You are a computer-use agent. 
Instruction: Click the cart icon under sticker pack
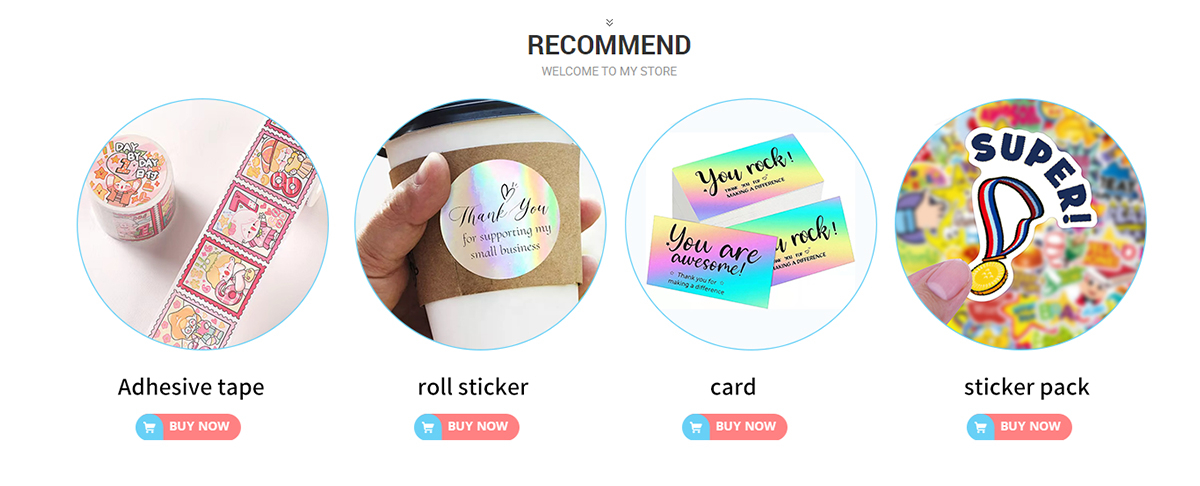pyautogui.click(x=980, y=427)
